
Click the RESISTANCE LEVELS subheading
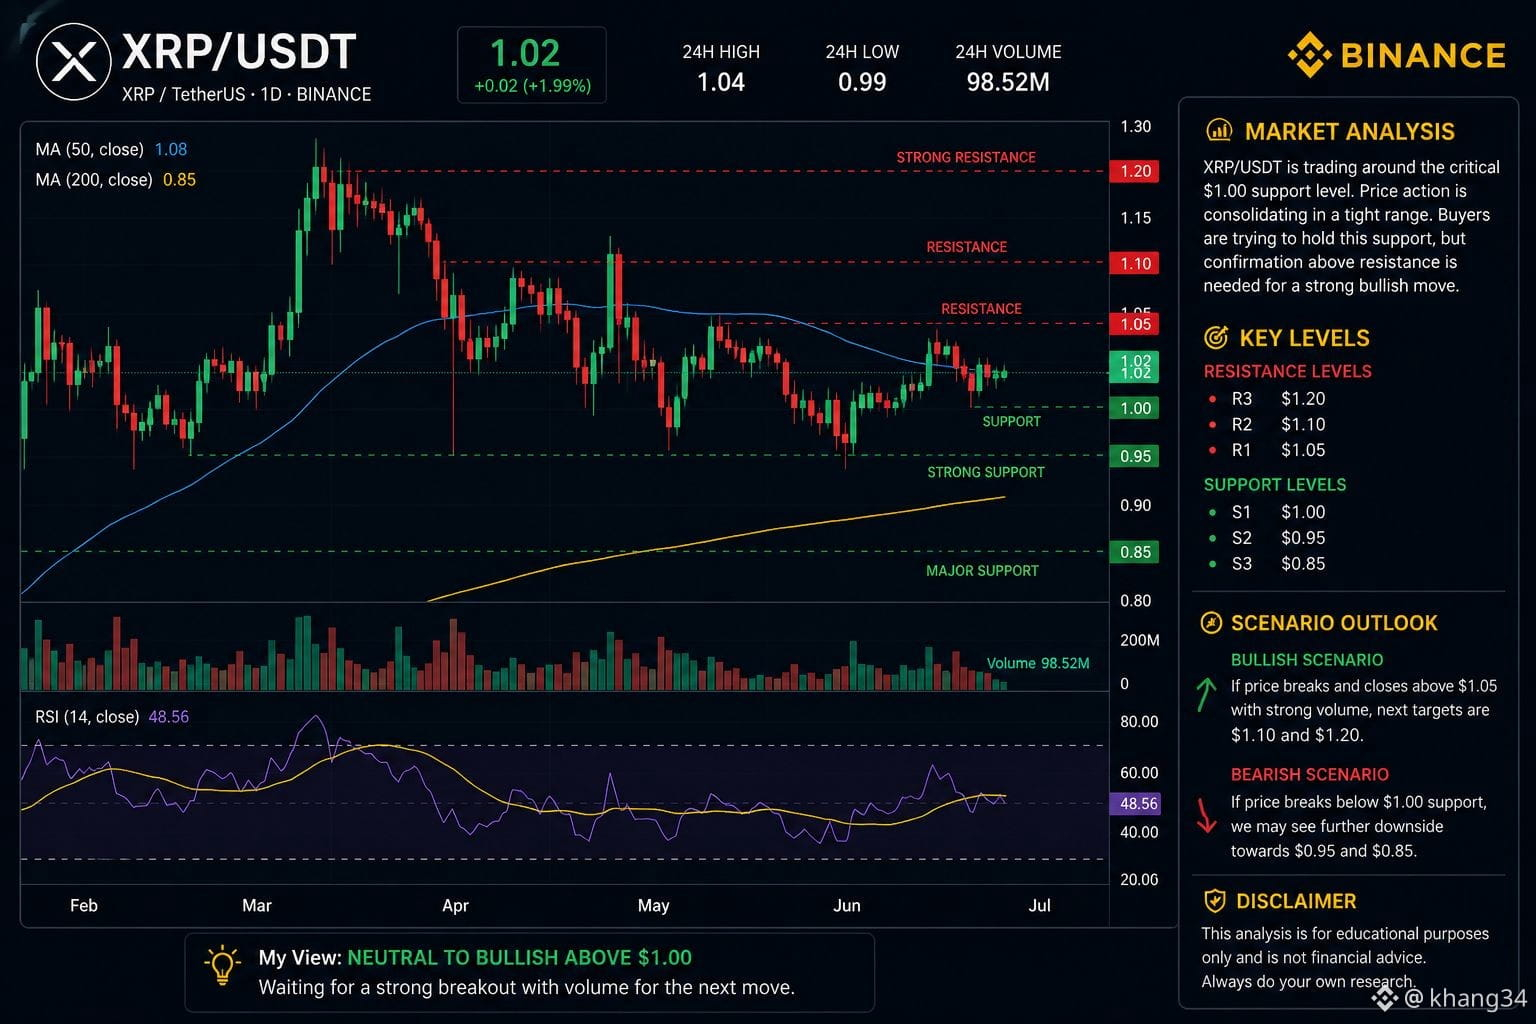pyautogui.click(x=1287, y=372)
